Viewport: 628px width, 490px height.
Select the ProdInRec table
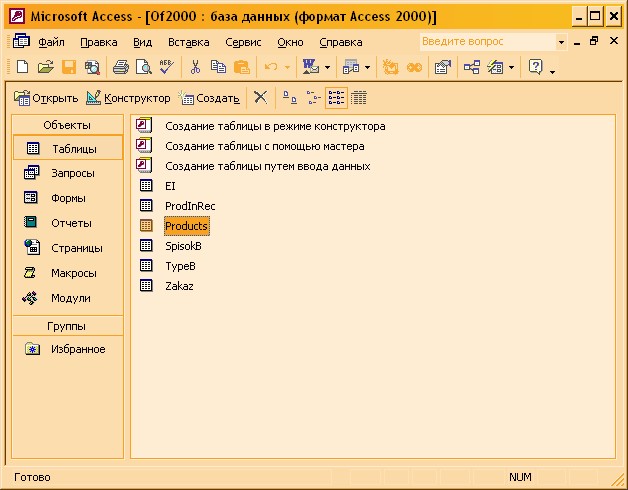[190, 206]
